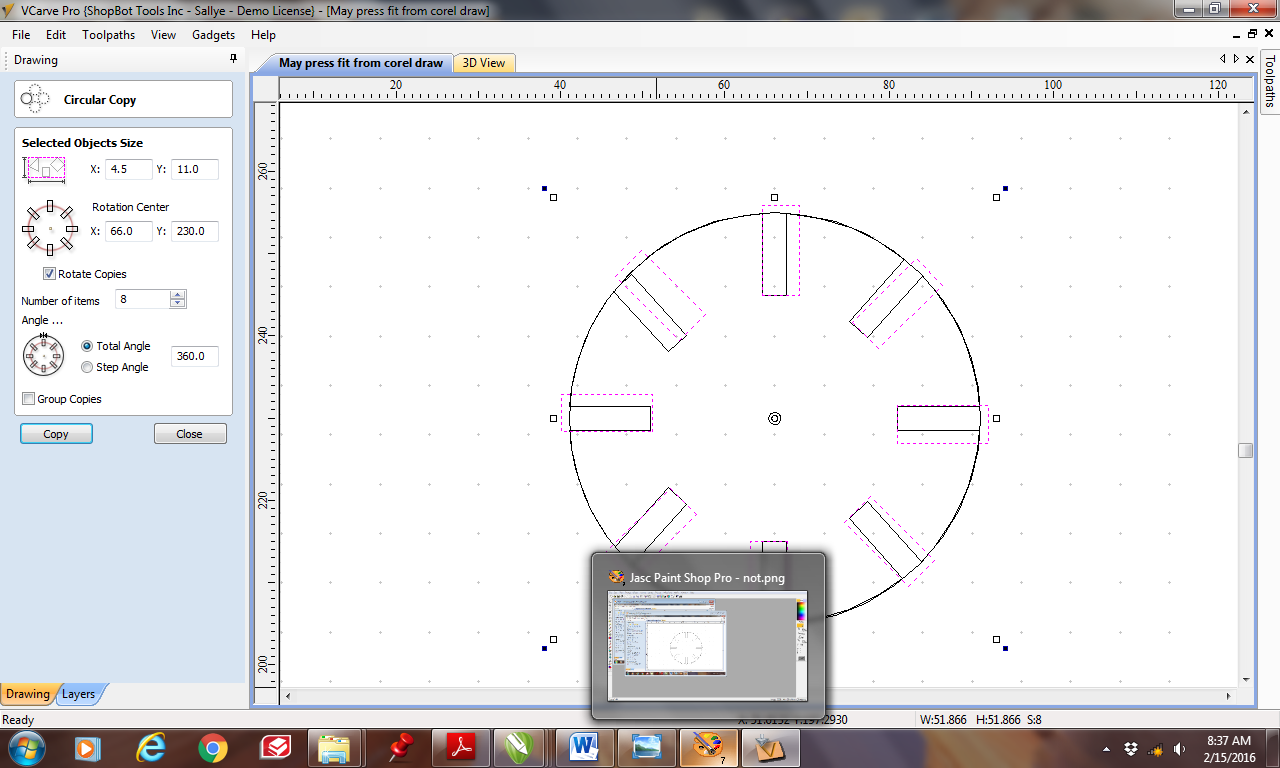Open the Help menu
The image size is (1280, 768).
coord(263,34)
